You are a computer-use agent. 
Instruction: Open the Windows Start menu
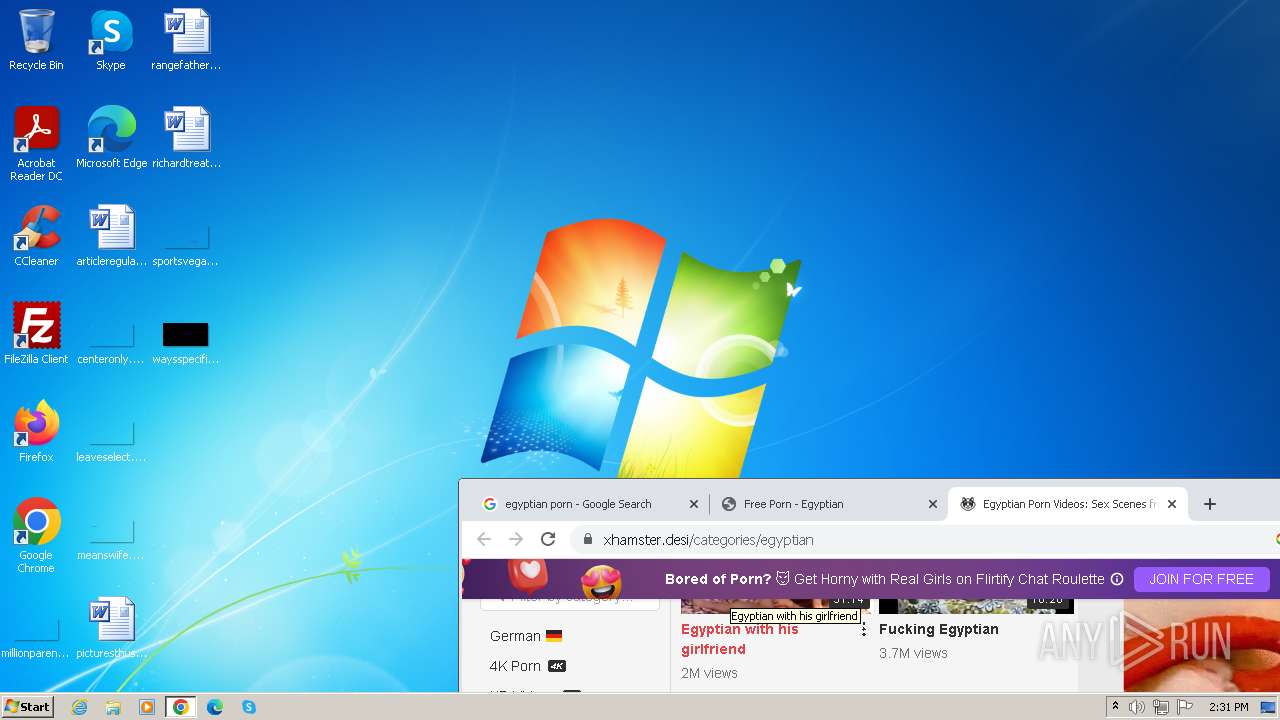point(27,706)
